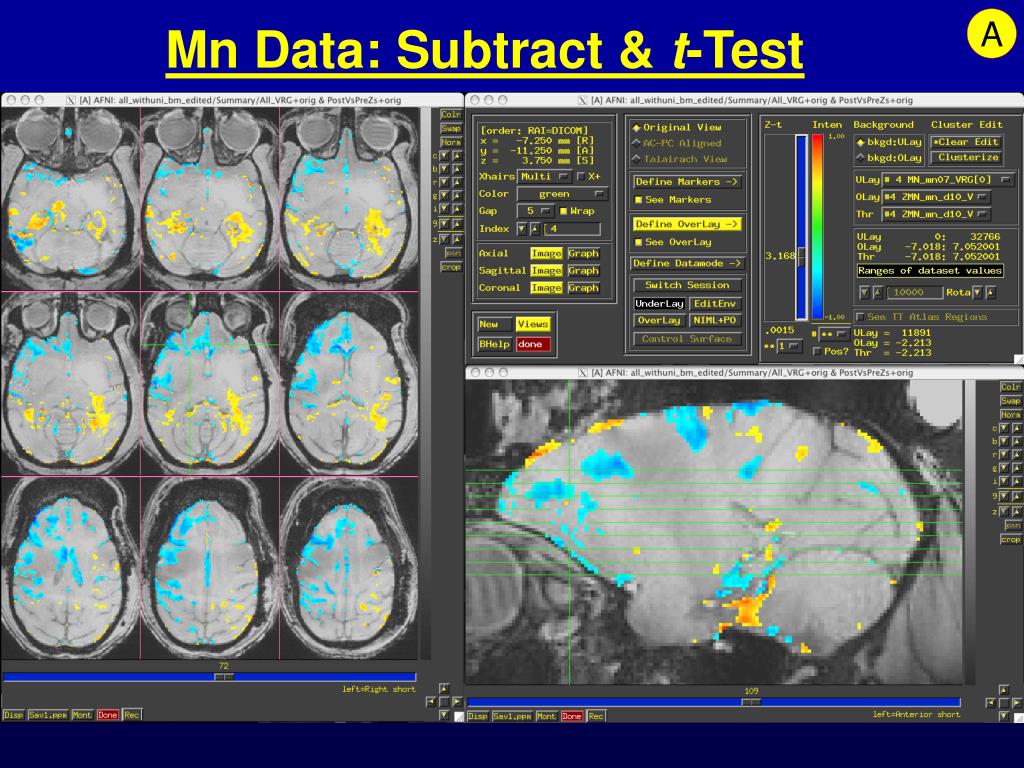Click '9' down arrow in axial viewer
This screenshot has width=1024, height=768.
(x=444, y=224)
